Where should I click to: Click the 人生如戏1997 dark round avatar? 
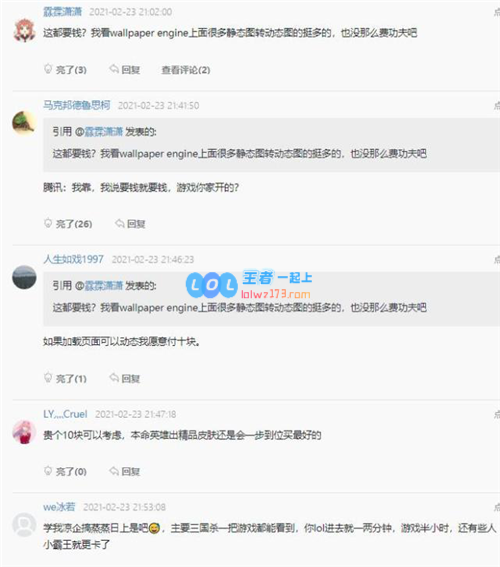pyautogui.click(x=24, y=277)
